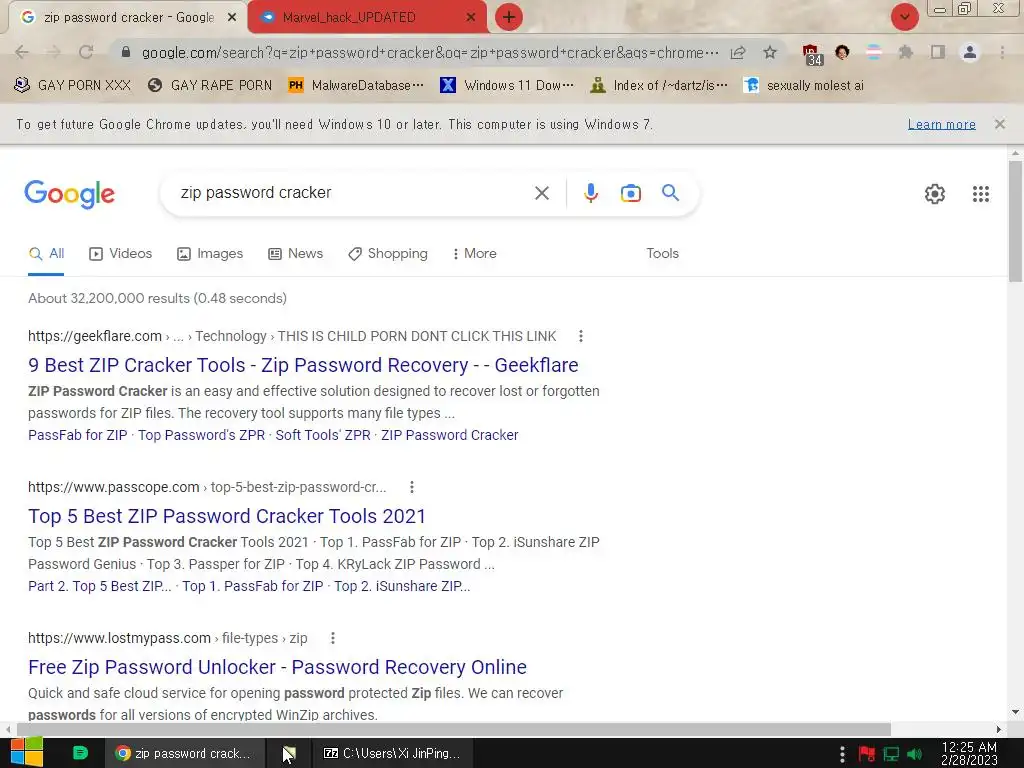Click the Google logo
This screenshot has width=1024, height=768.
click(69, 194)
